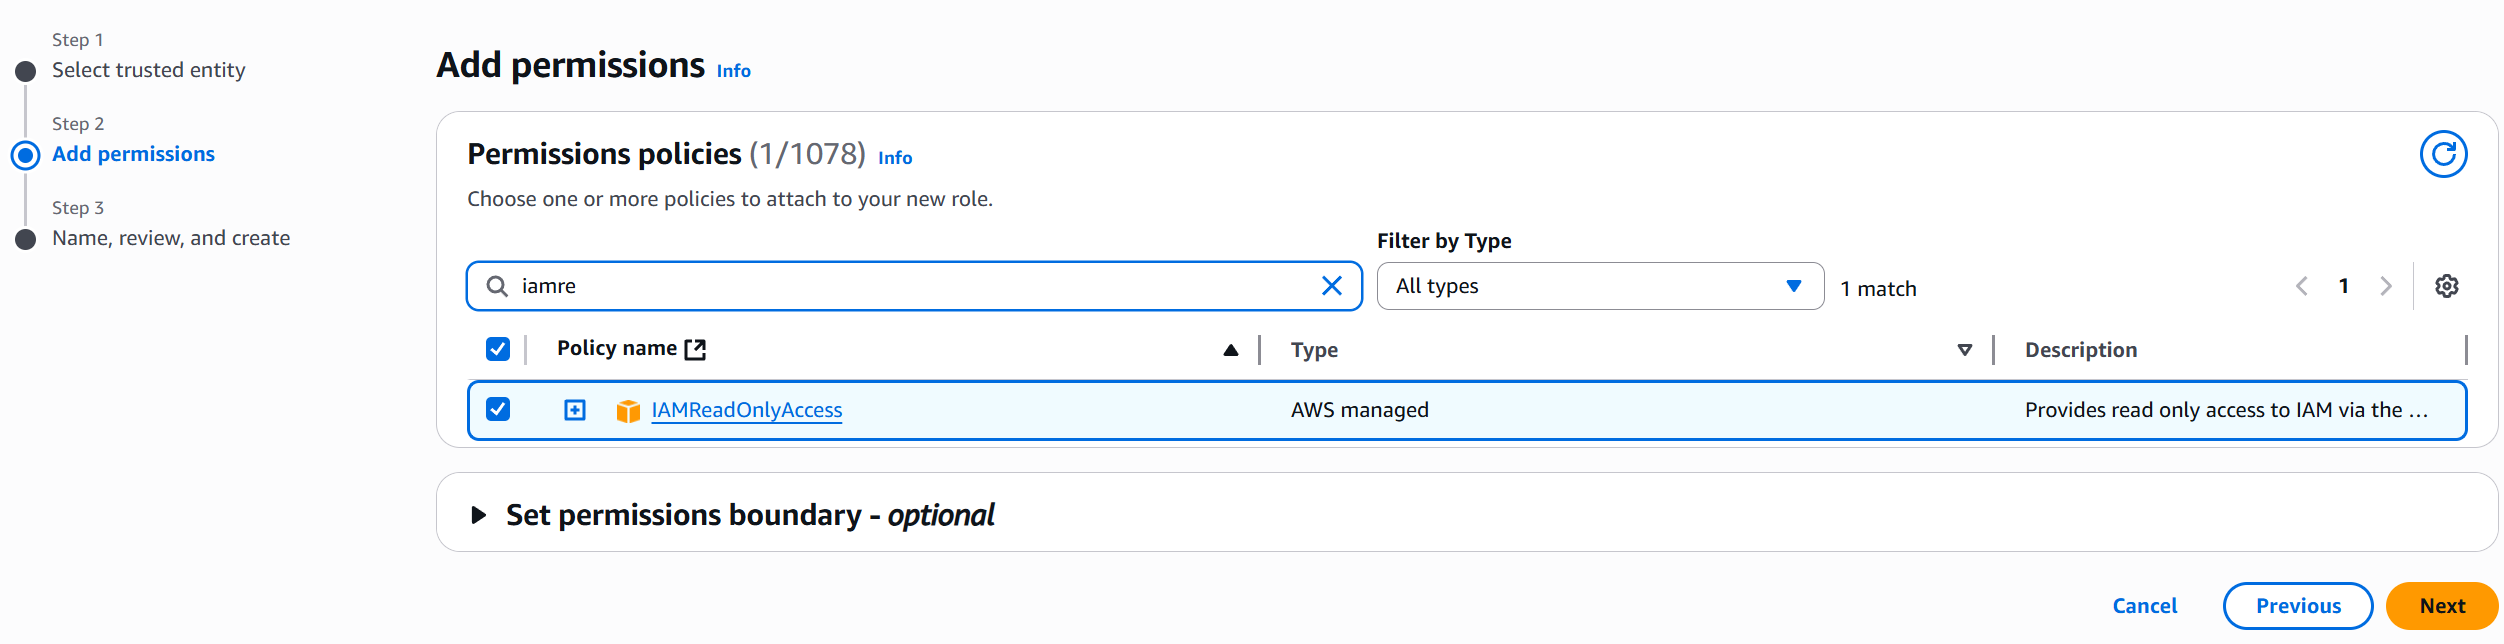Click the Next button
The width and height of the screenshot is (2504, 644).
coord(2441,606)
